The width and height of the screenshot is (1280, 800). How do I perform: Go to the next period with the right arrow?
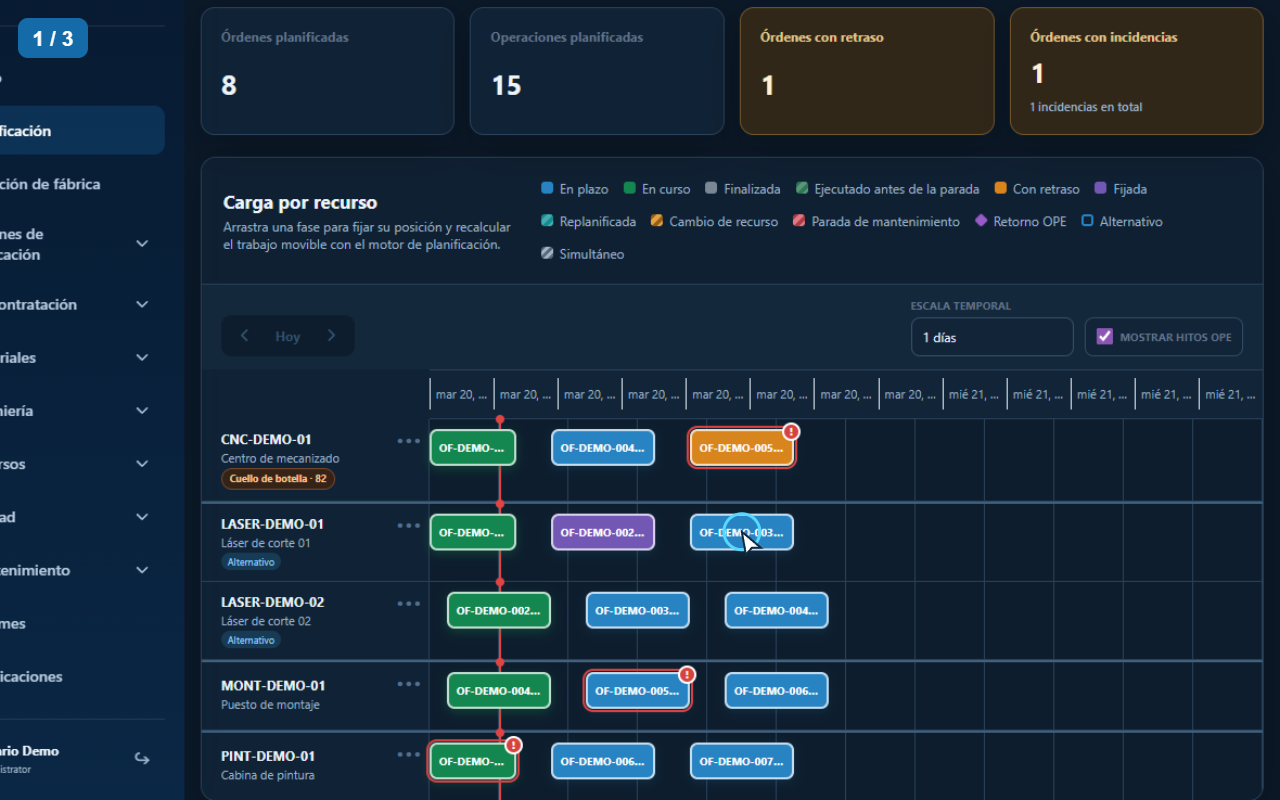[332, 336]
